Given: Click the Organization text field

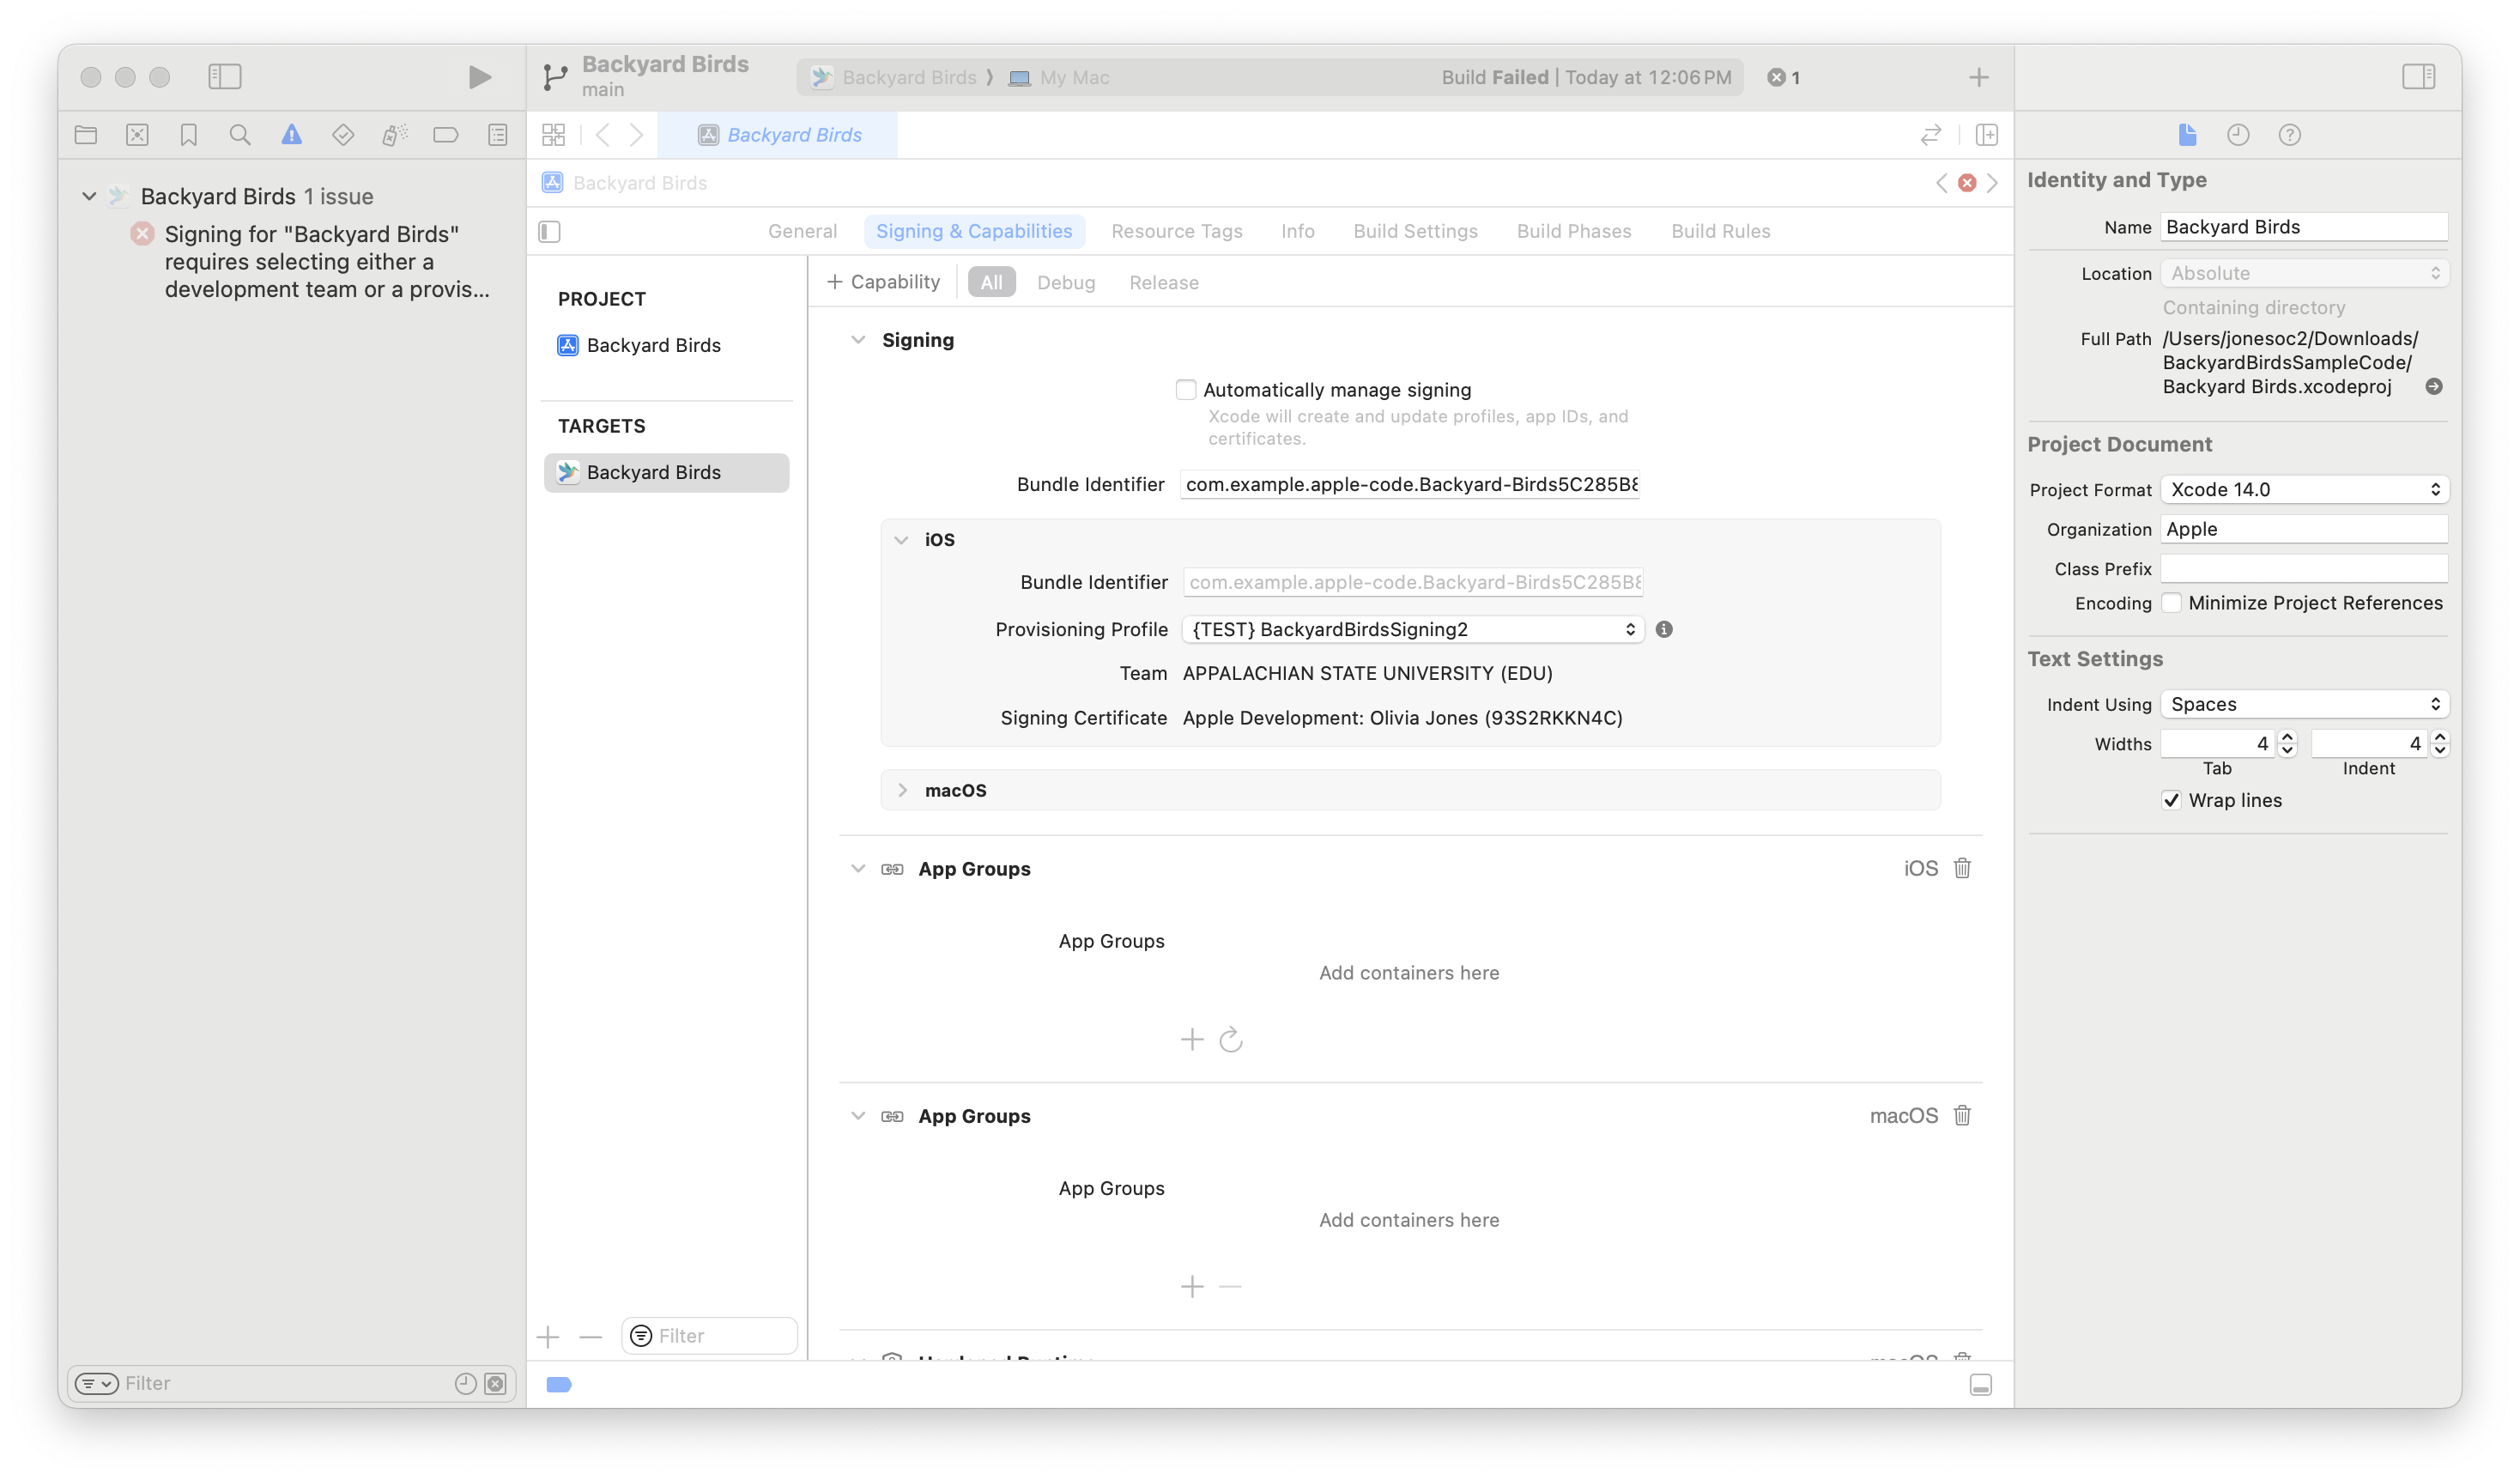Looking at the screenshot, I should pyautogui.click(x=2304, y=529).
